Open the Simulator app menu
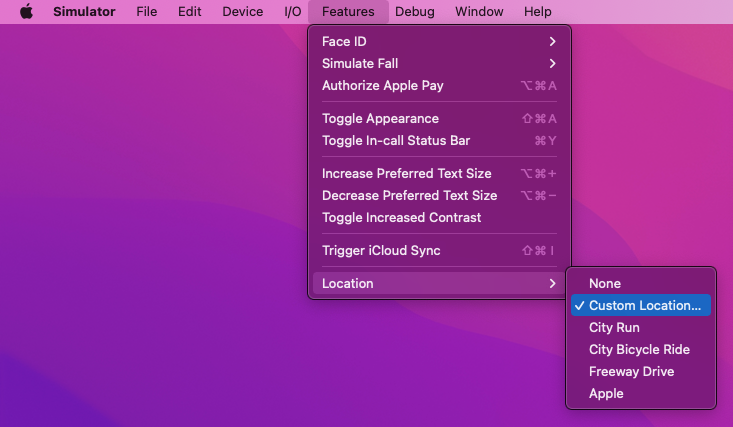Image resolution: width=733 pixels, height=427 pixels. pyautogui.click(x=84, y=12)
